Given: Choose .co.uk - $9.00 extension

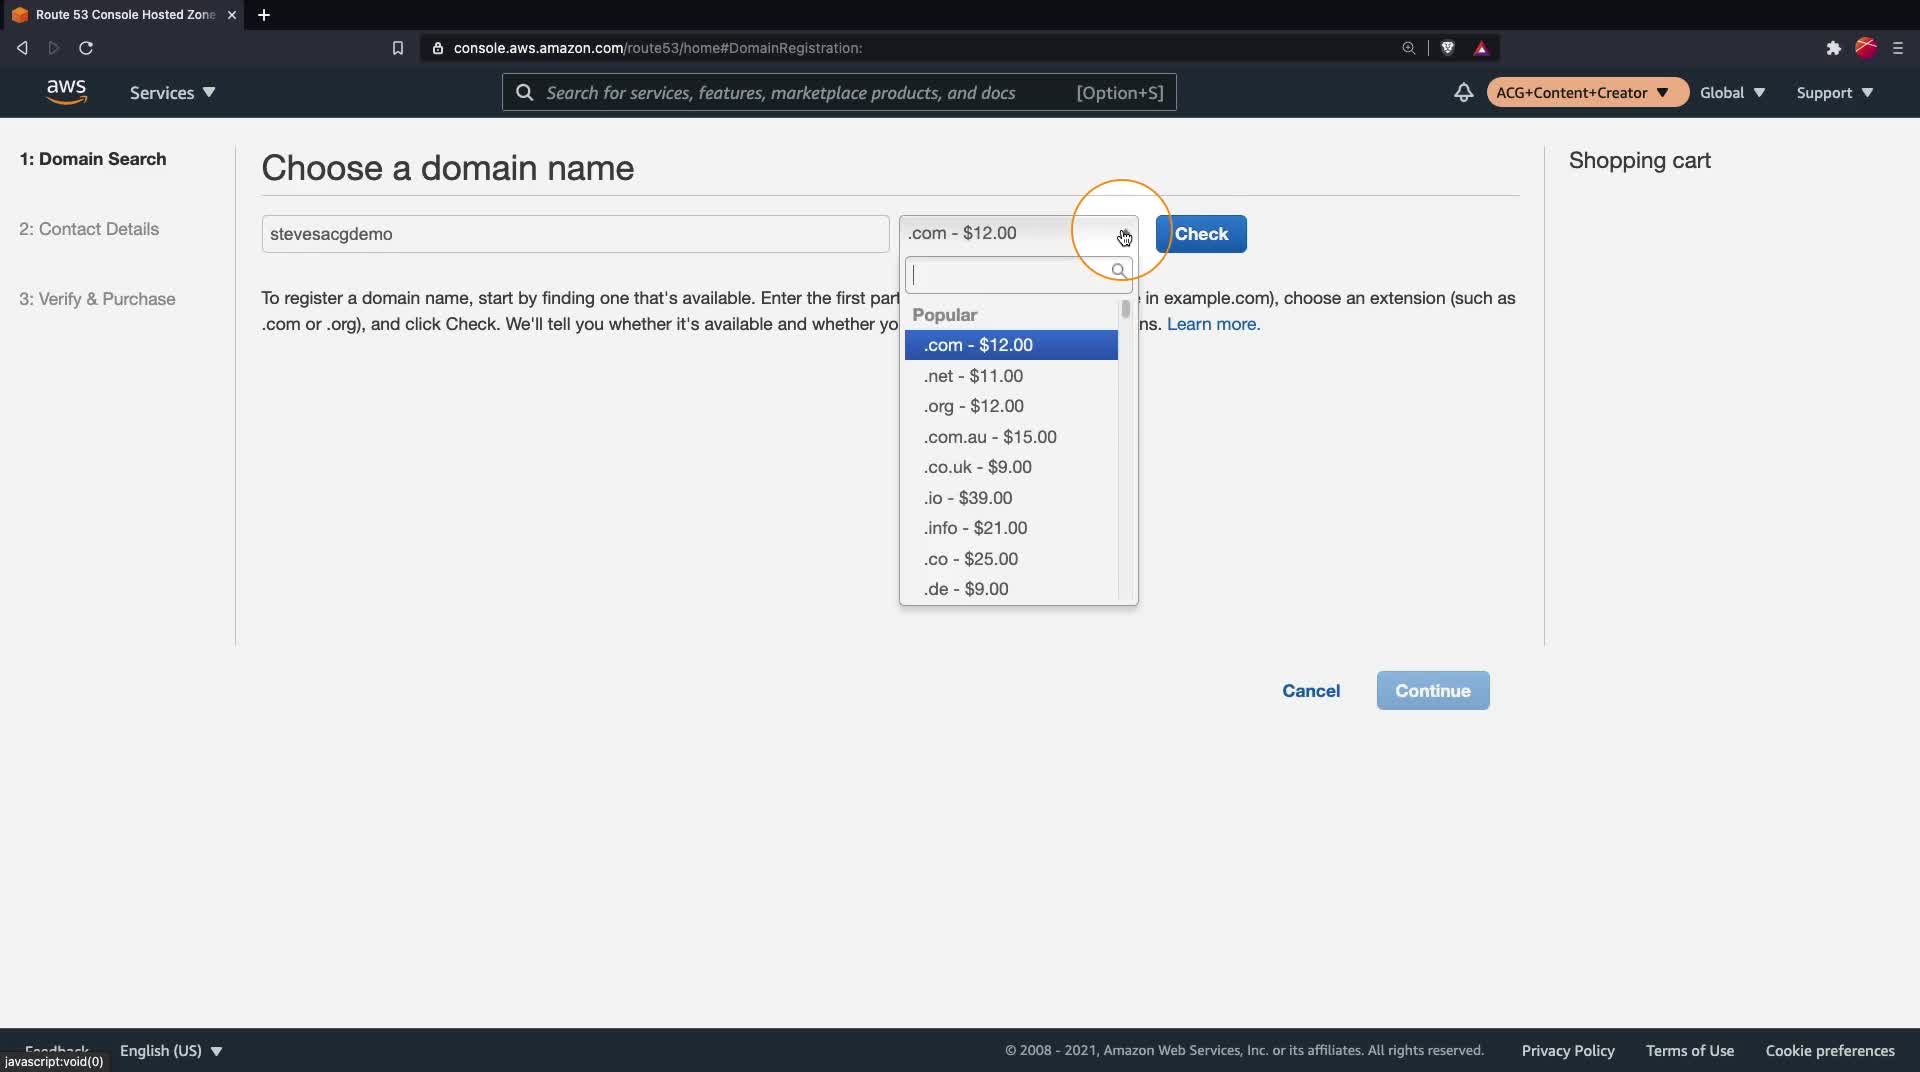Looking at the screenshot, I should tap(1011, 467).
